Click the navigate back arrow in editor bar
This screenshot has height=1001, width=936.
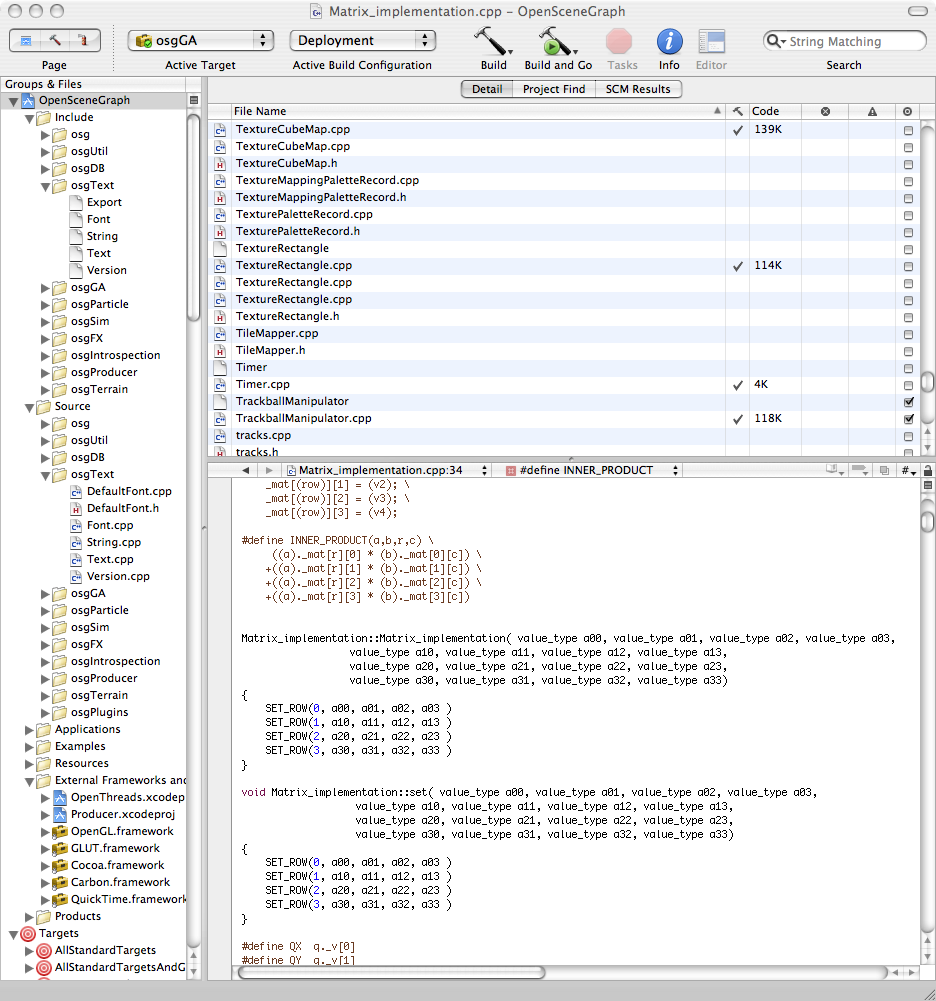point(245,470)
